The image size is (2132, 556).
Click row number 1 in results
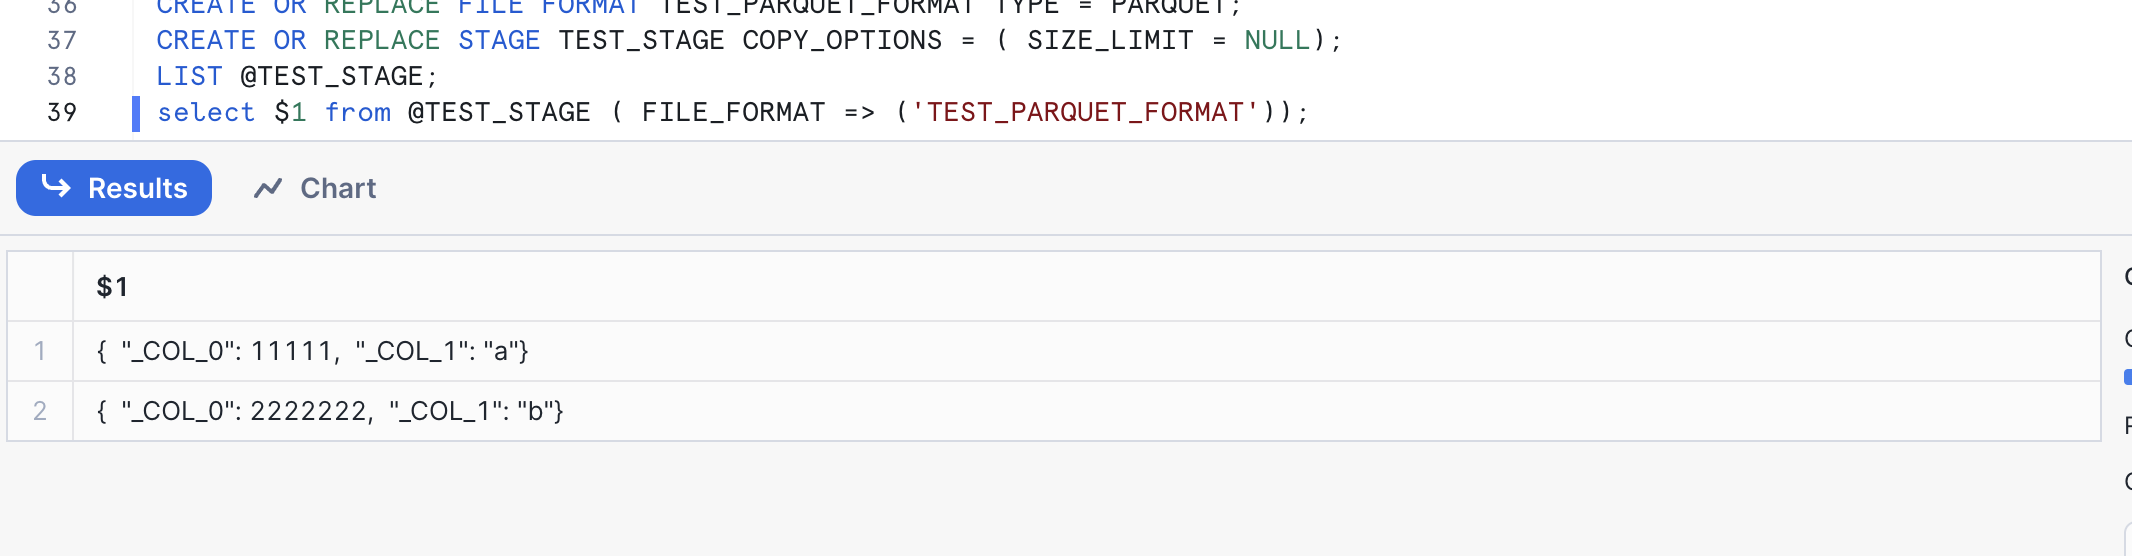[40, 351]
